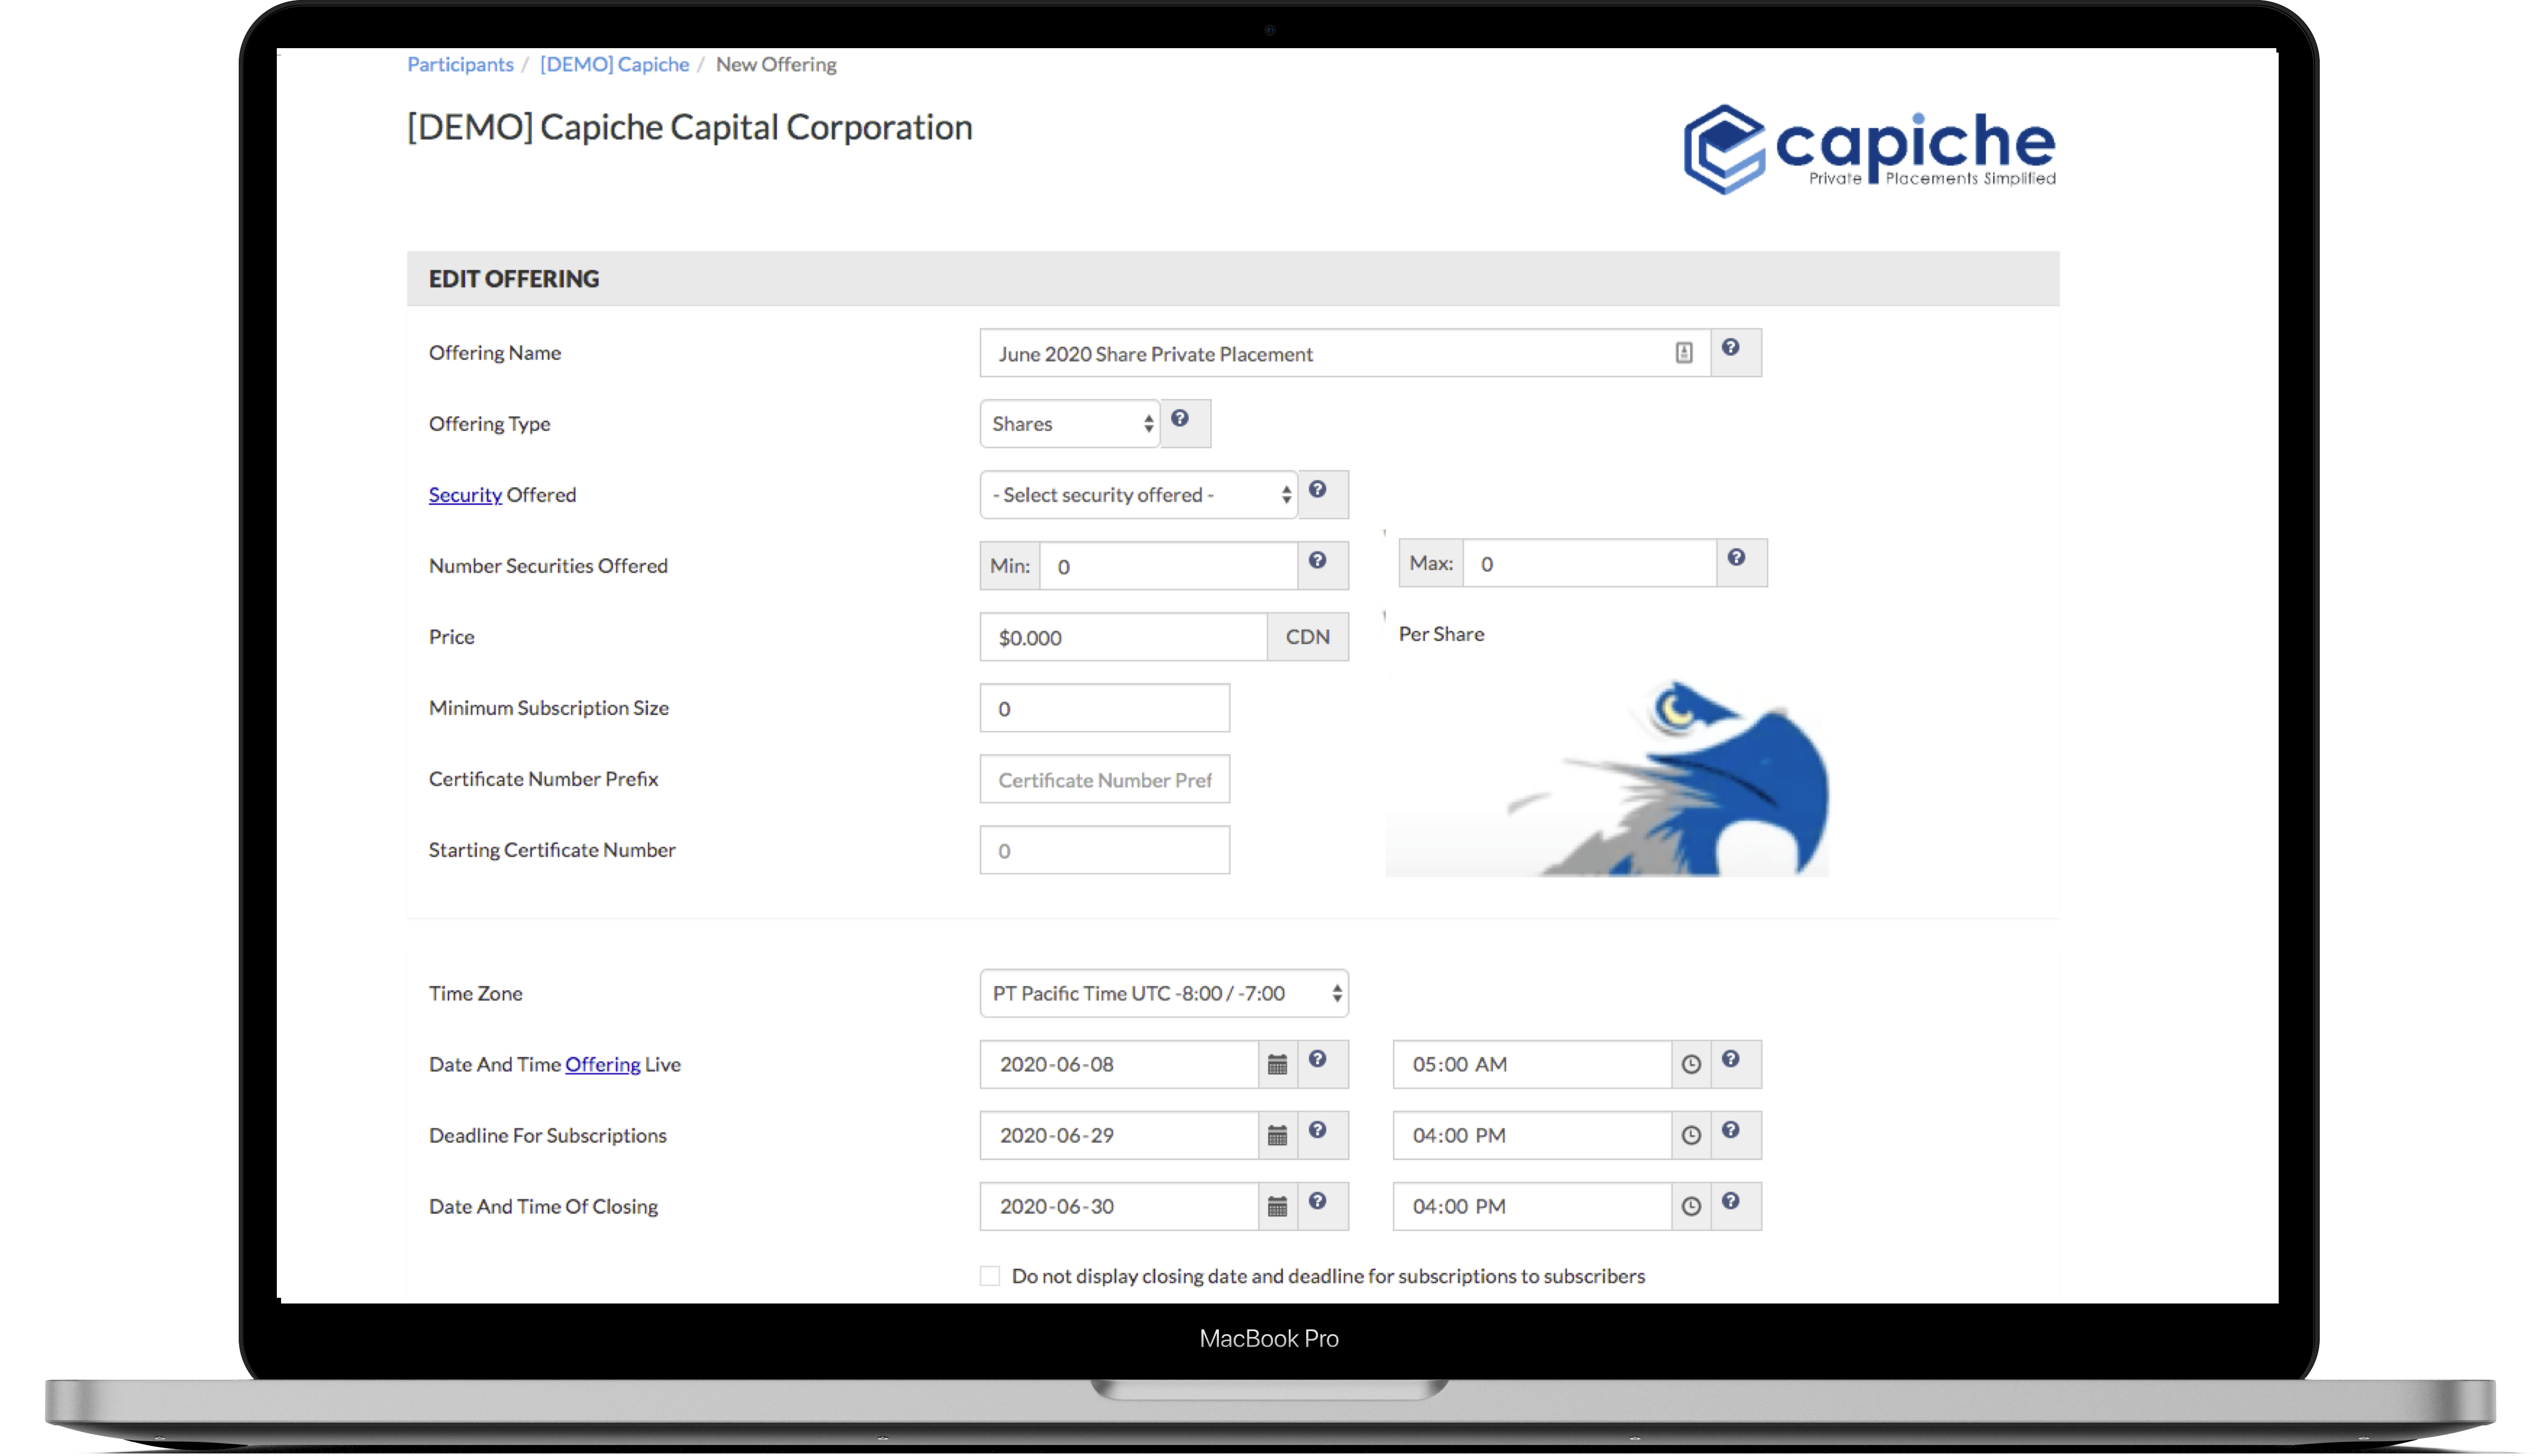Screen dimensions: 2541x1456
Task: Go to Participants breadcrumb
Action: (x=460, y=65)
